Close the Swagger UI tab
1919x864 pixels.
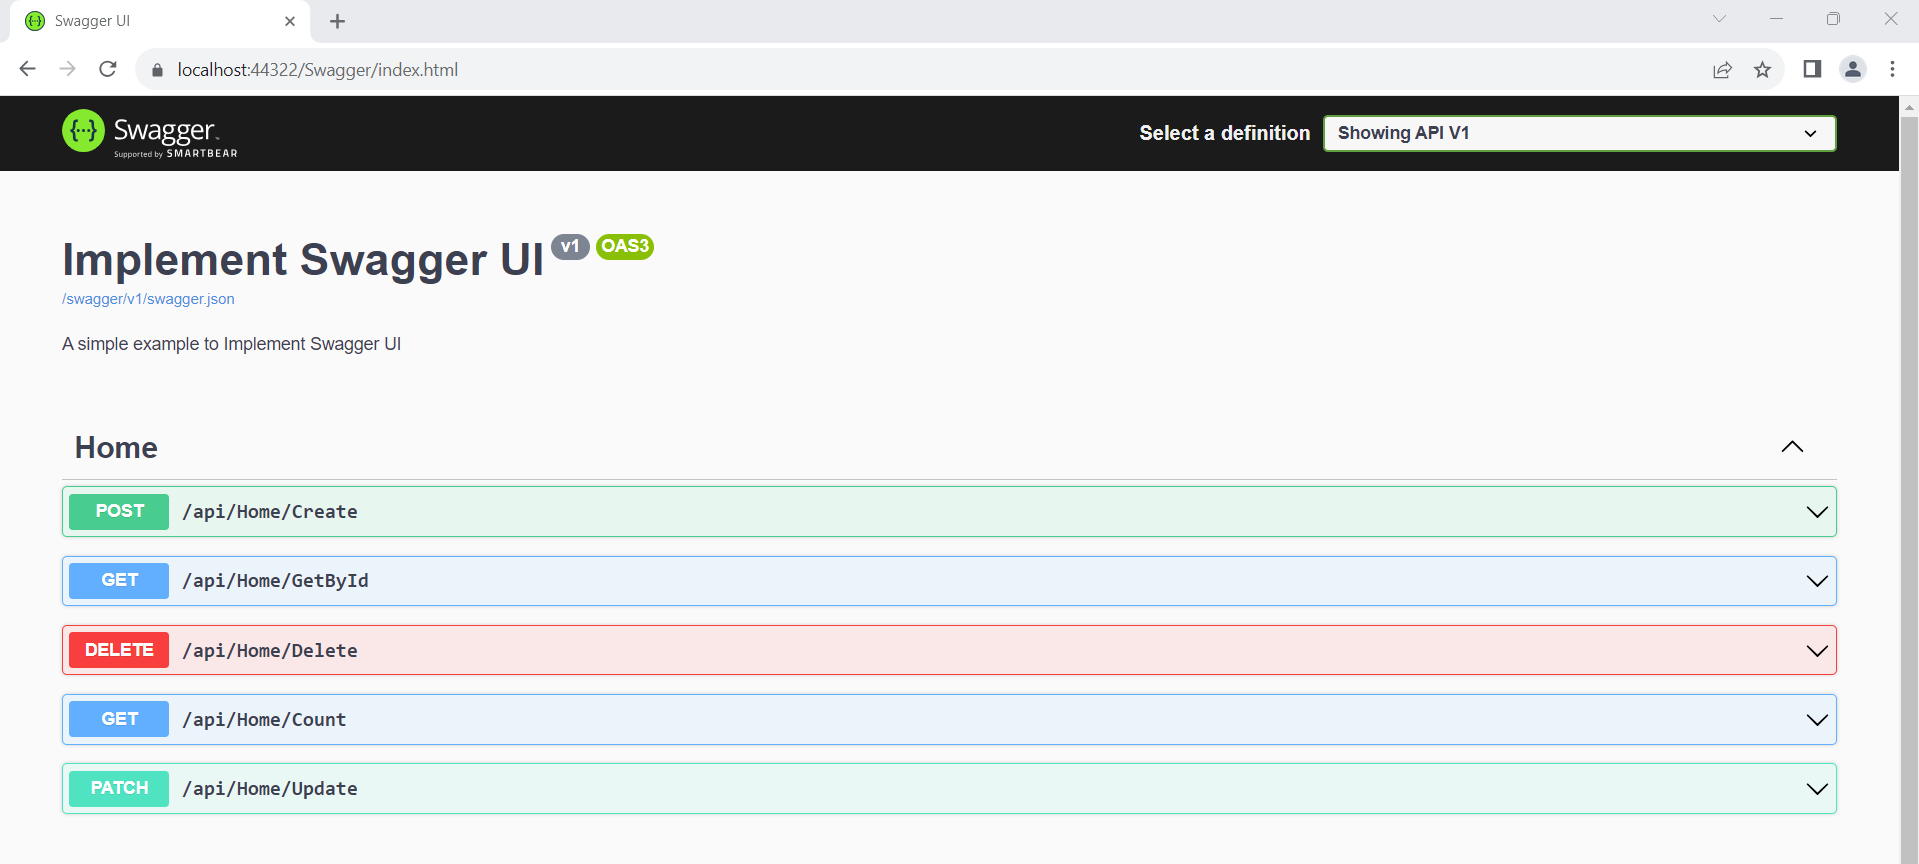(x=290, y=21)
